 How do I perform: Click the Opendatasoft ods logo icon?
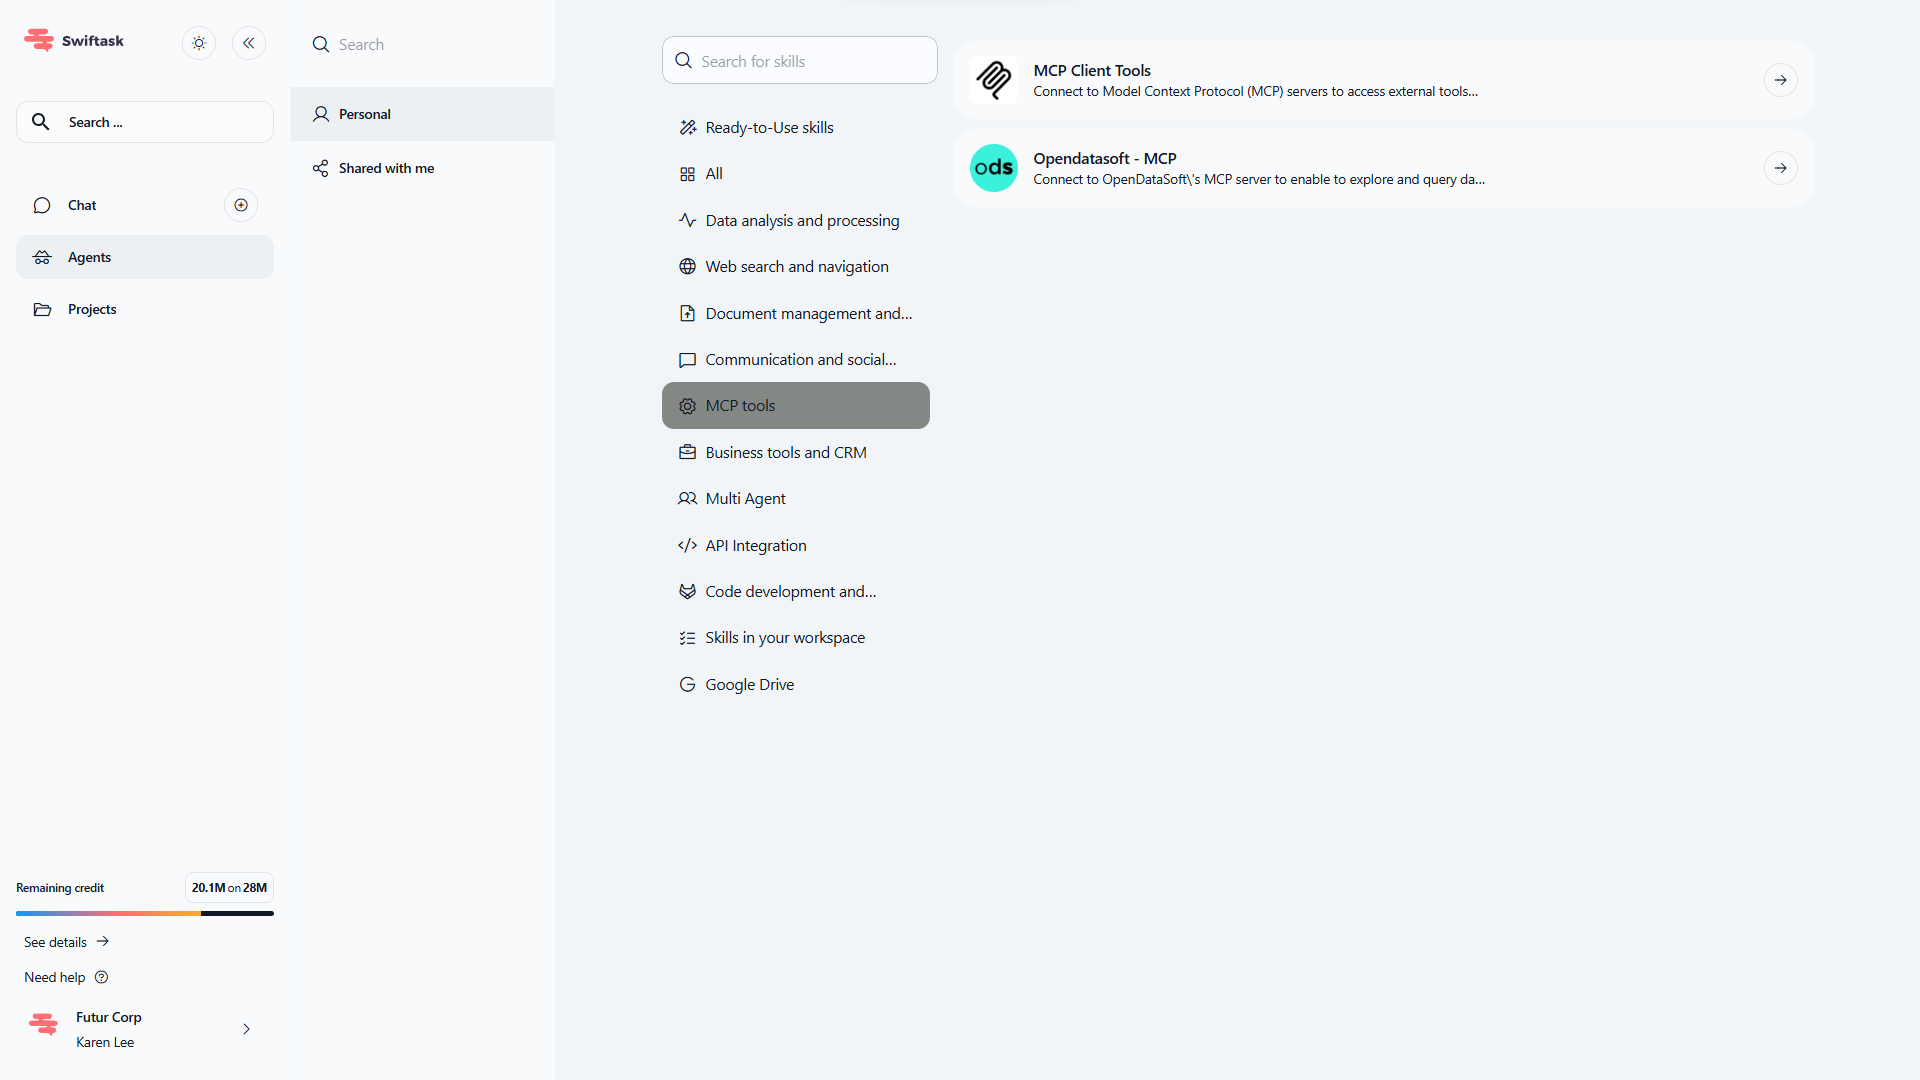coord(993,168)
